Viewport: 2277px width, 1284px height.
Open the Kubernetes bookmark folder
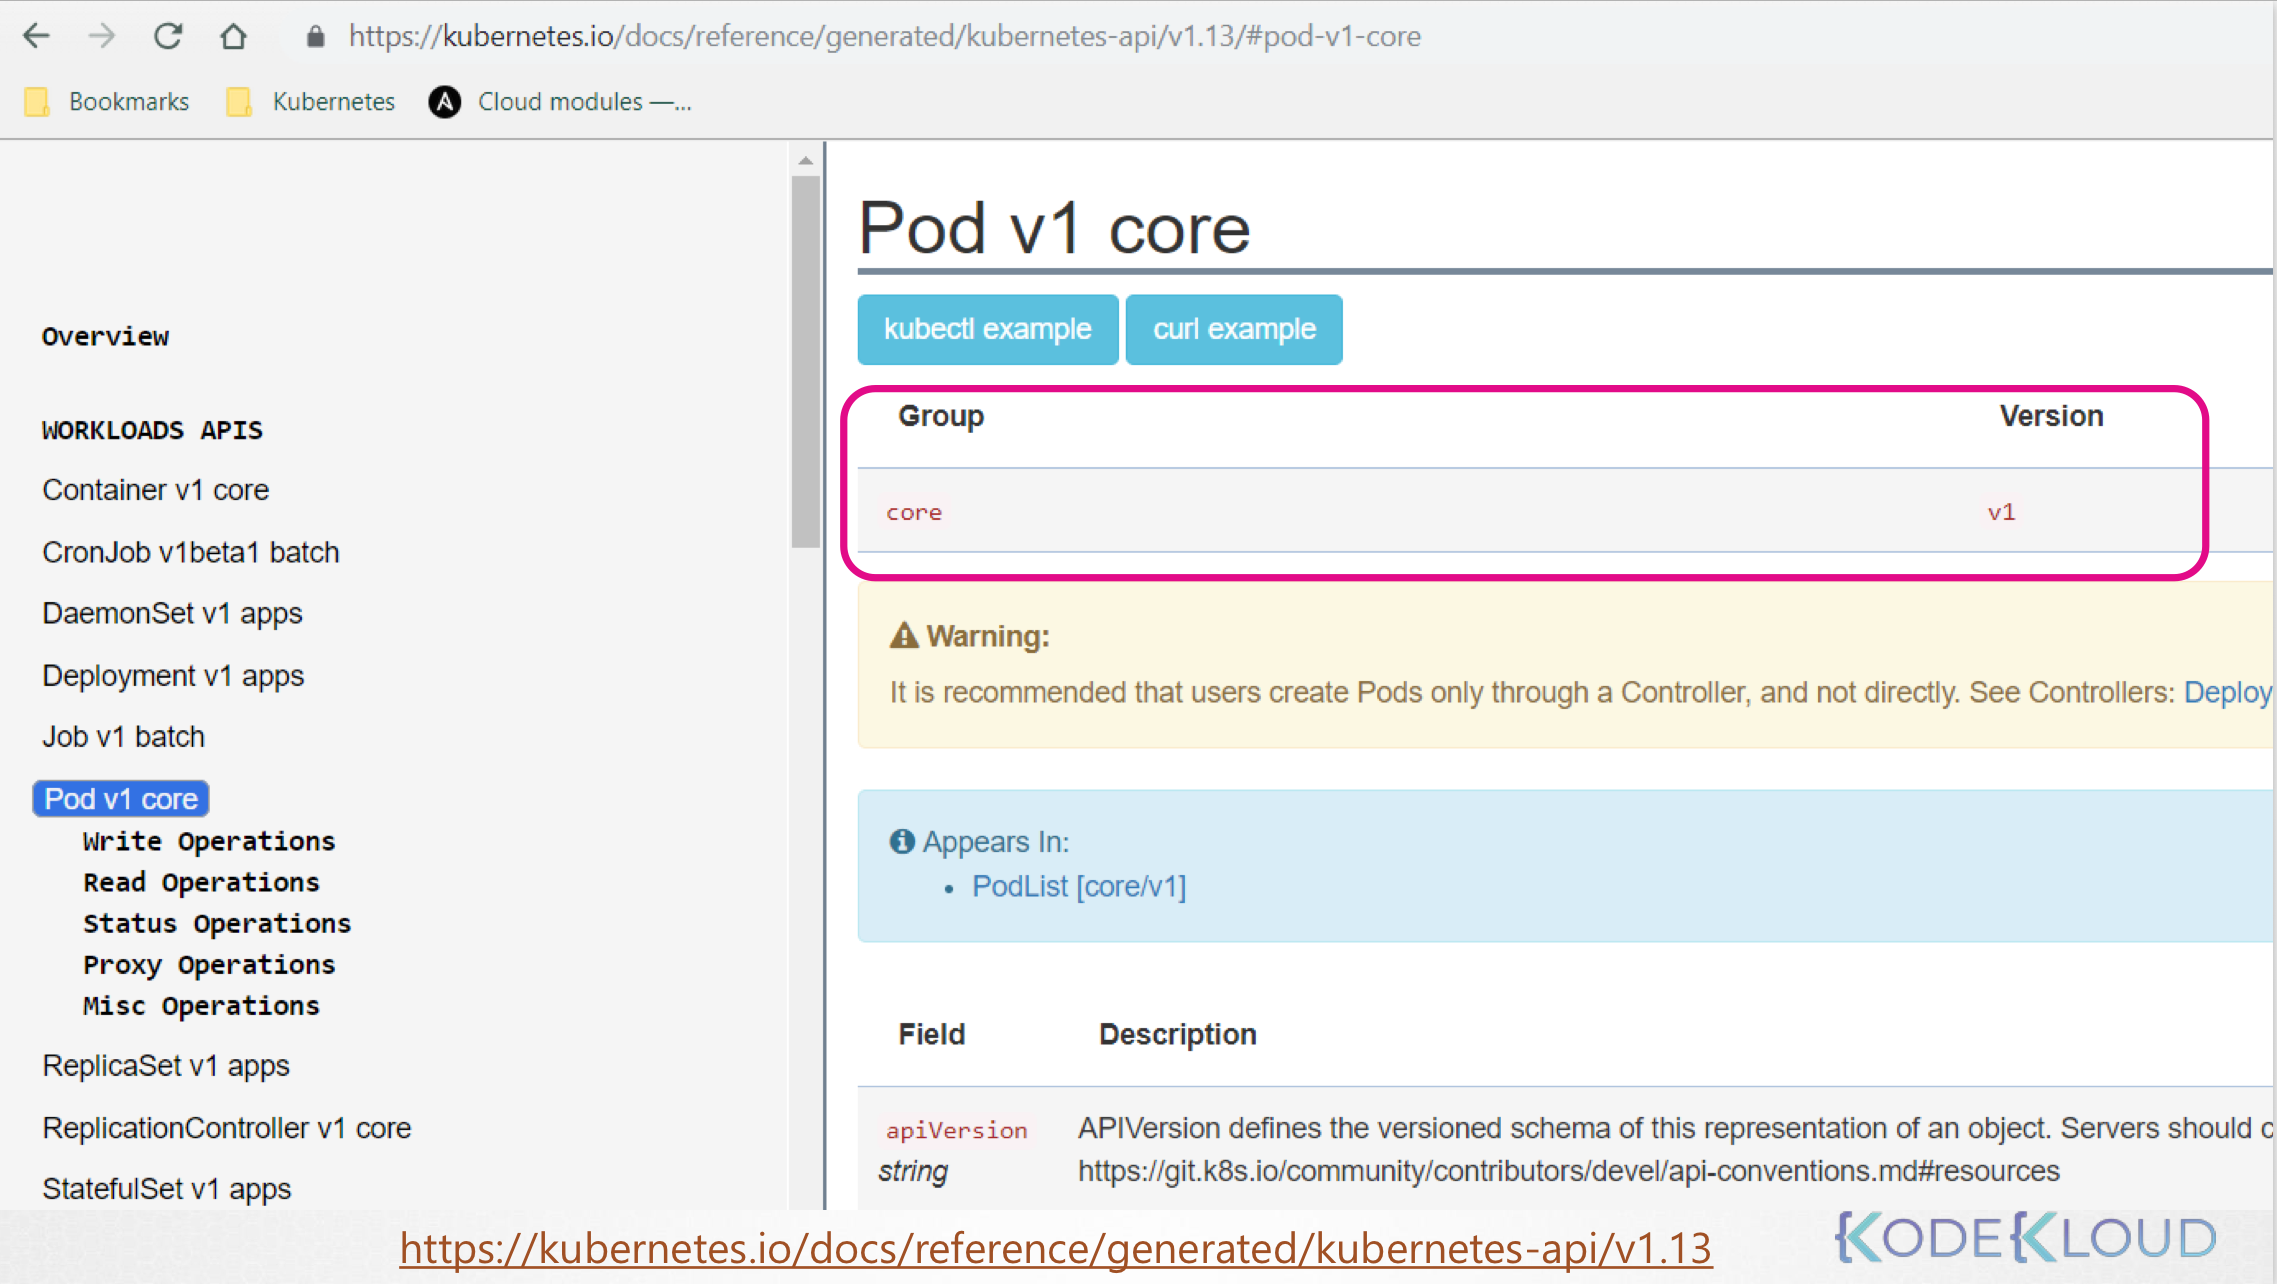click(x=311, y=102)
